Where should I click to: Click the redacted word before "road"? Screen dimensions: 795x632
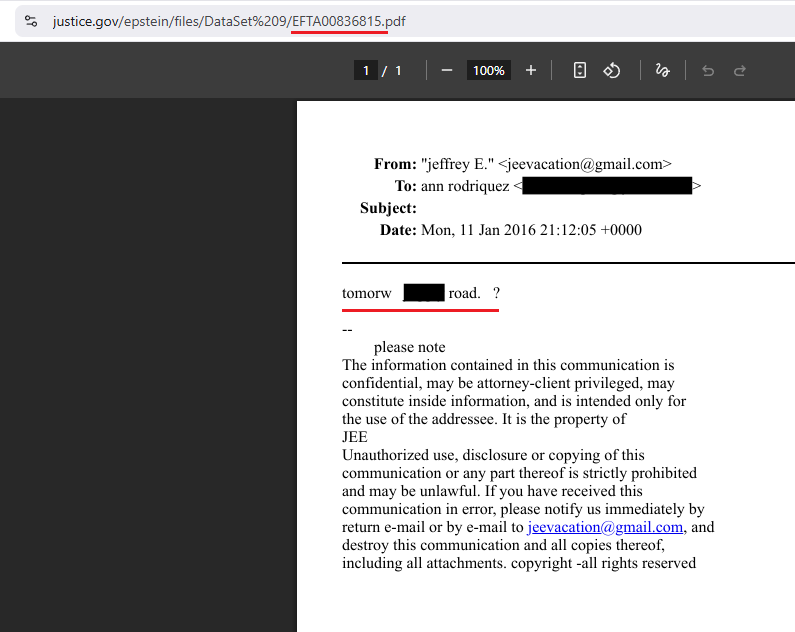pos(424,293)
